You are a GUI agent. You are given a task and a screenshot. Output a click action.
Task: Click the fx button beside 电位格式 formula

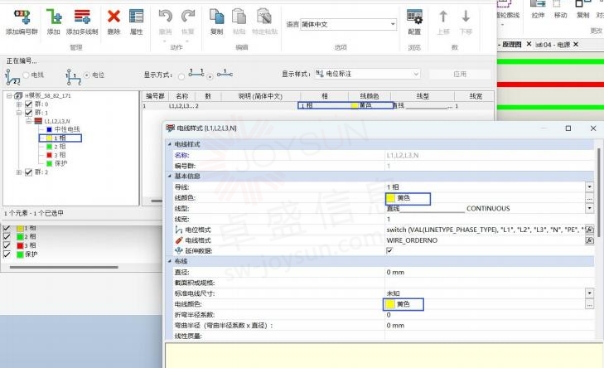tap(589, 230)
